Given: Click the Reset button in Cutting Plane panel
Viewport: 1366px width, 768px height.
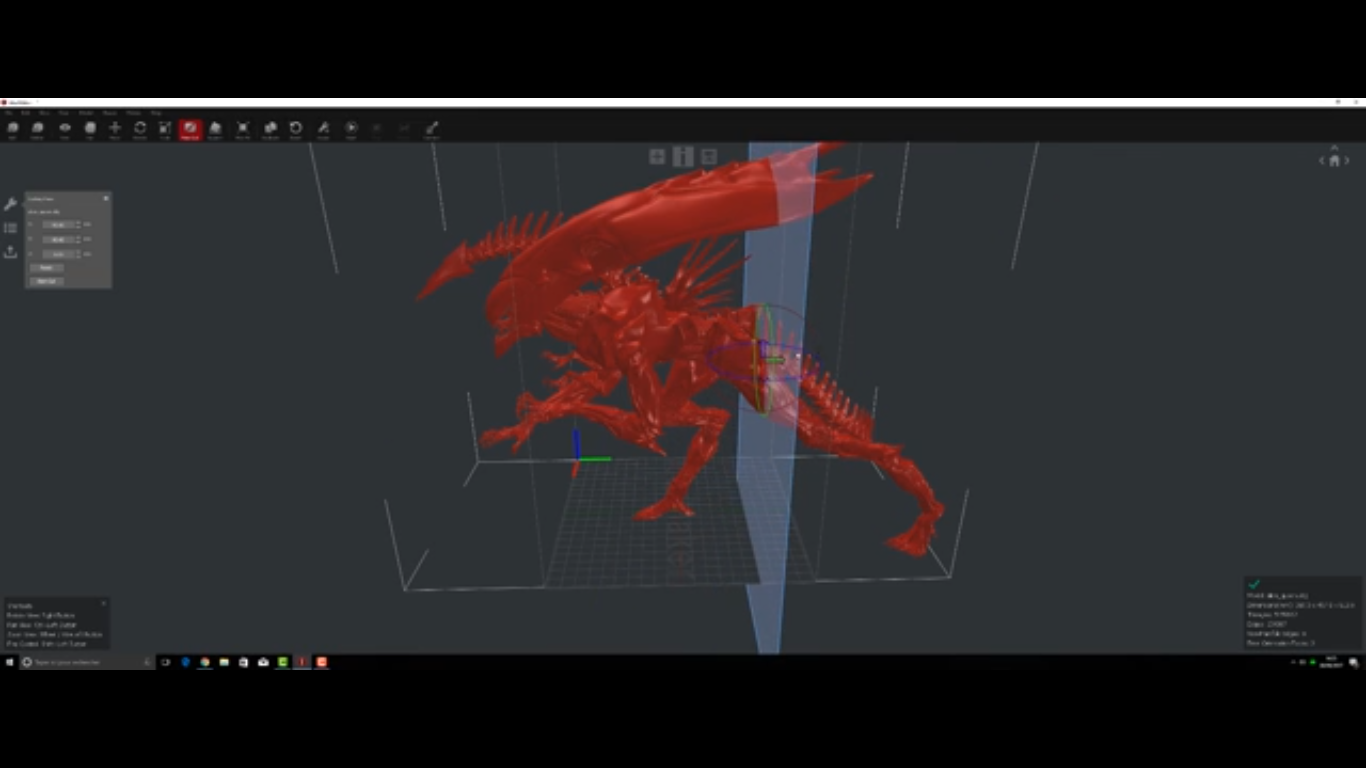Looking at the screenshot, I should pos(46,268).
